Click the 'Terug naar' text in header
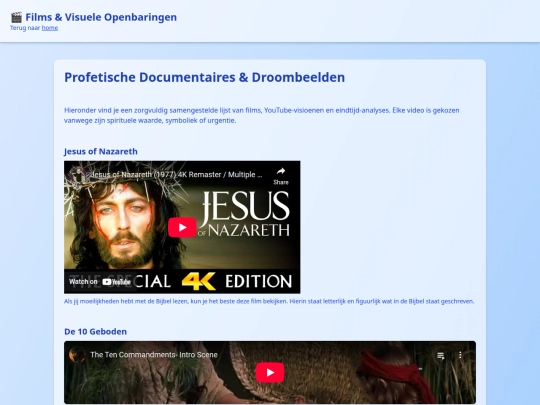 pyautogui.click(x=25, y=28)
